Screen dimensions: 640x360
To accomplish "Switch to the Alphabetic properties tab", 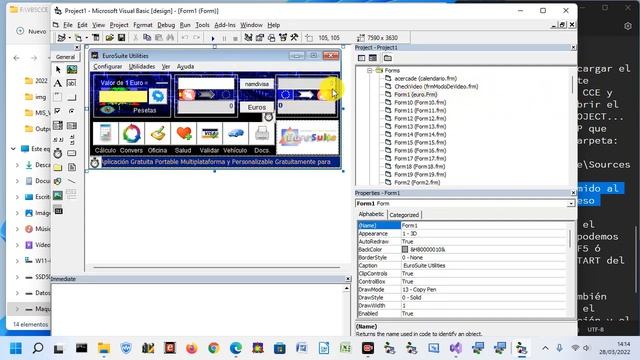I will [371, 214].
